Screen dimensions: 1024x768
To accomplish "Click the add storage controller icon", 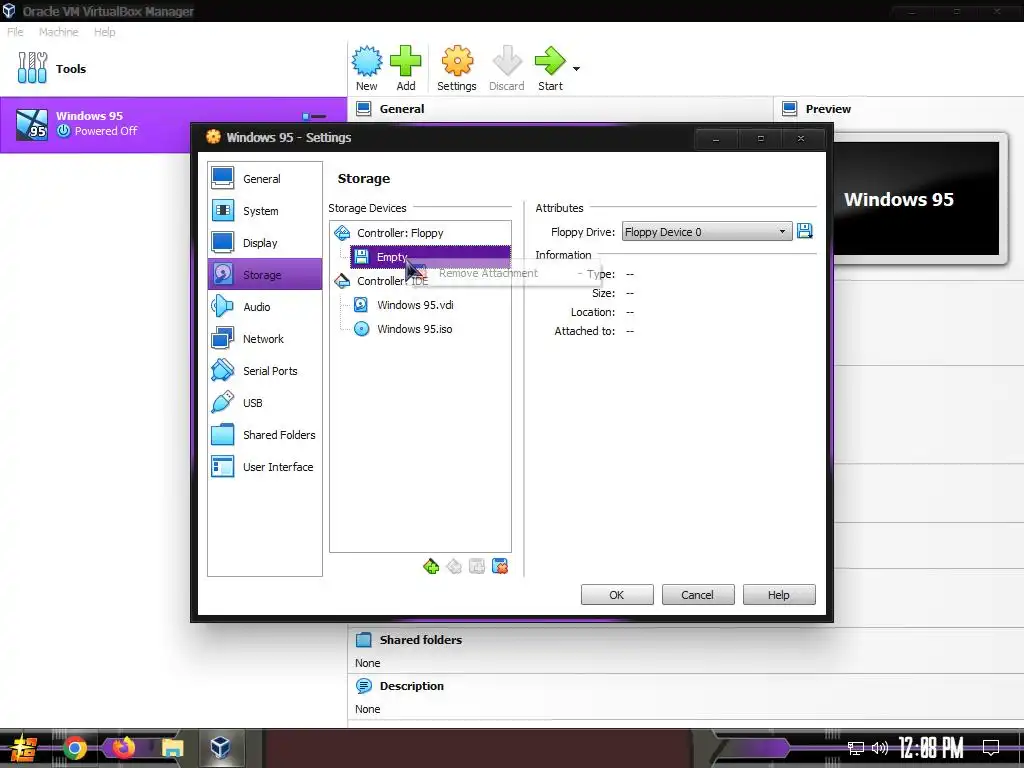I will click(431, 566).
